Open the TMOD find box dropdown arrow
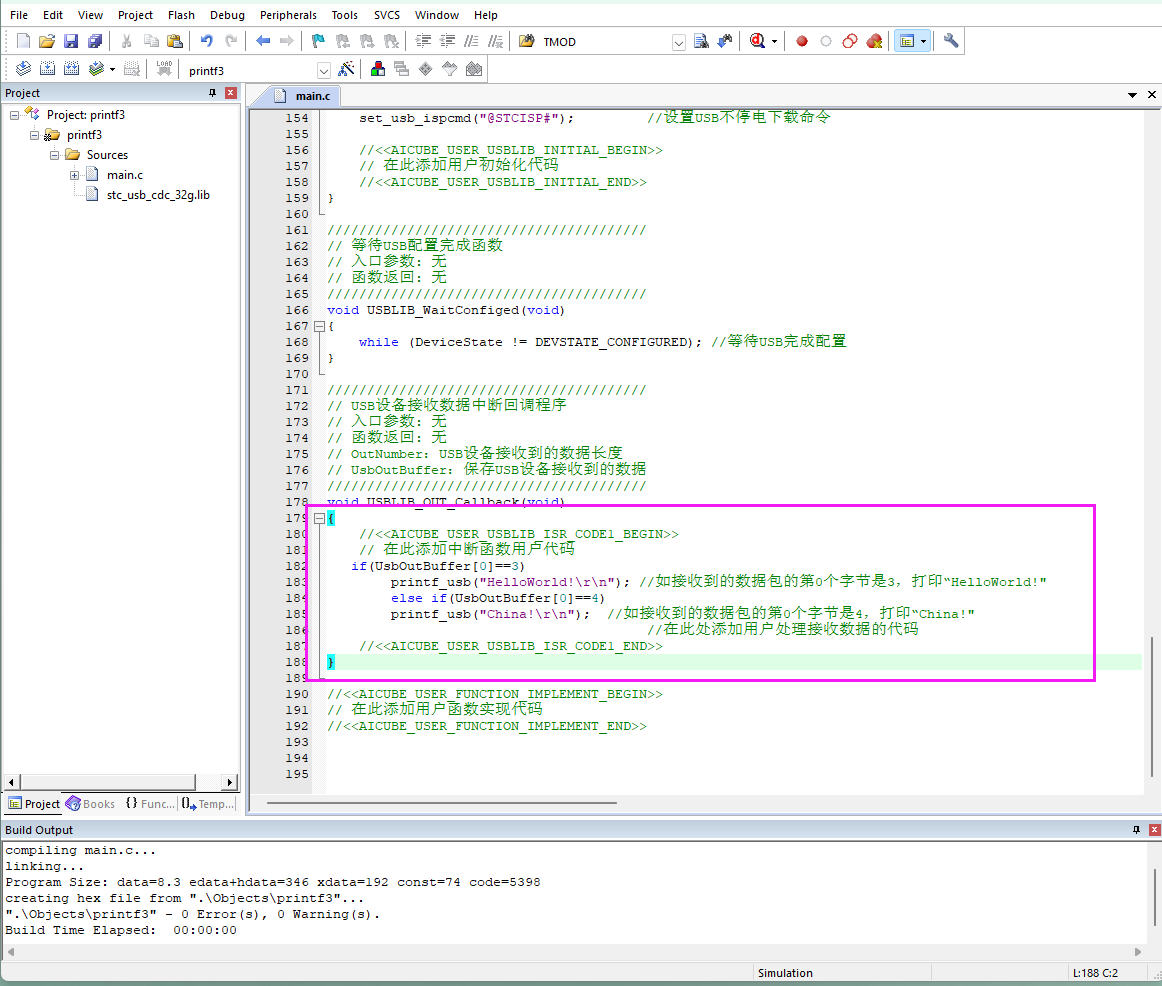 pos(679,42)
